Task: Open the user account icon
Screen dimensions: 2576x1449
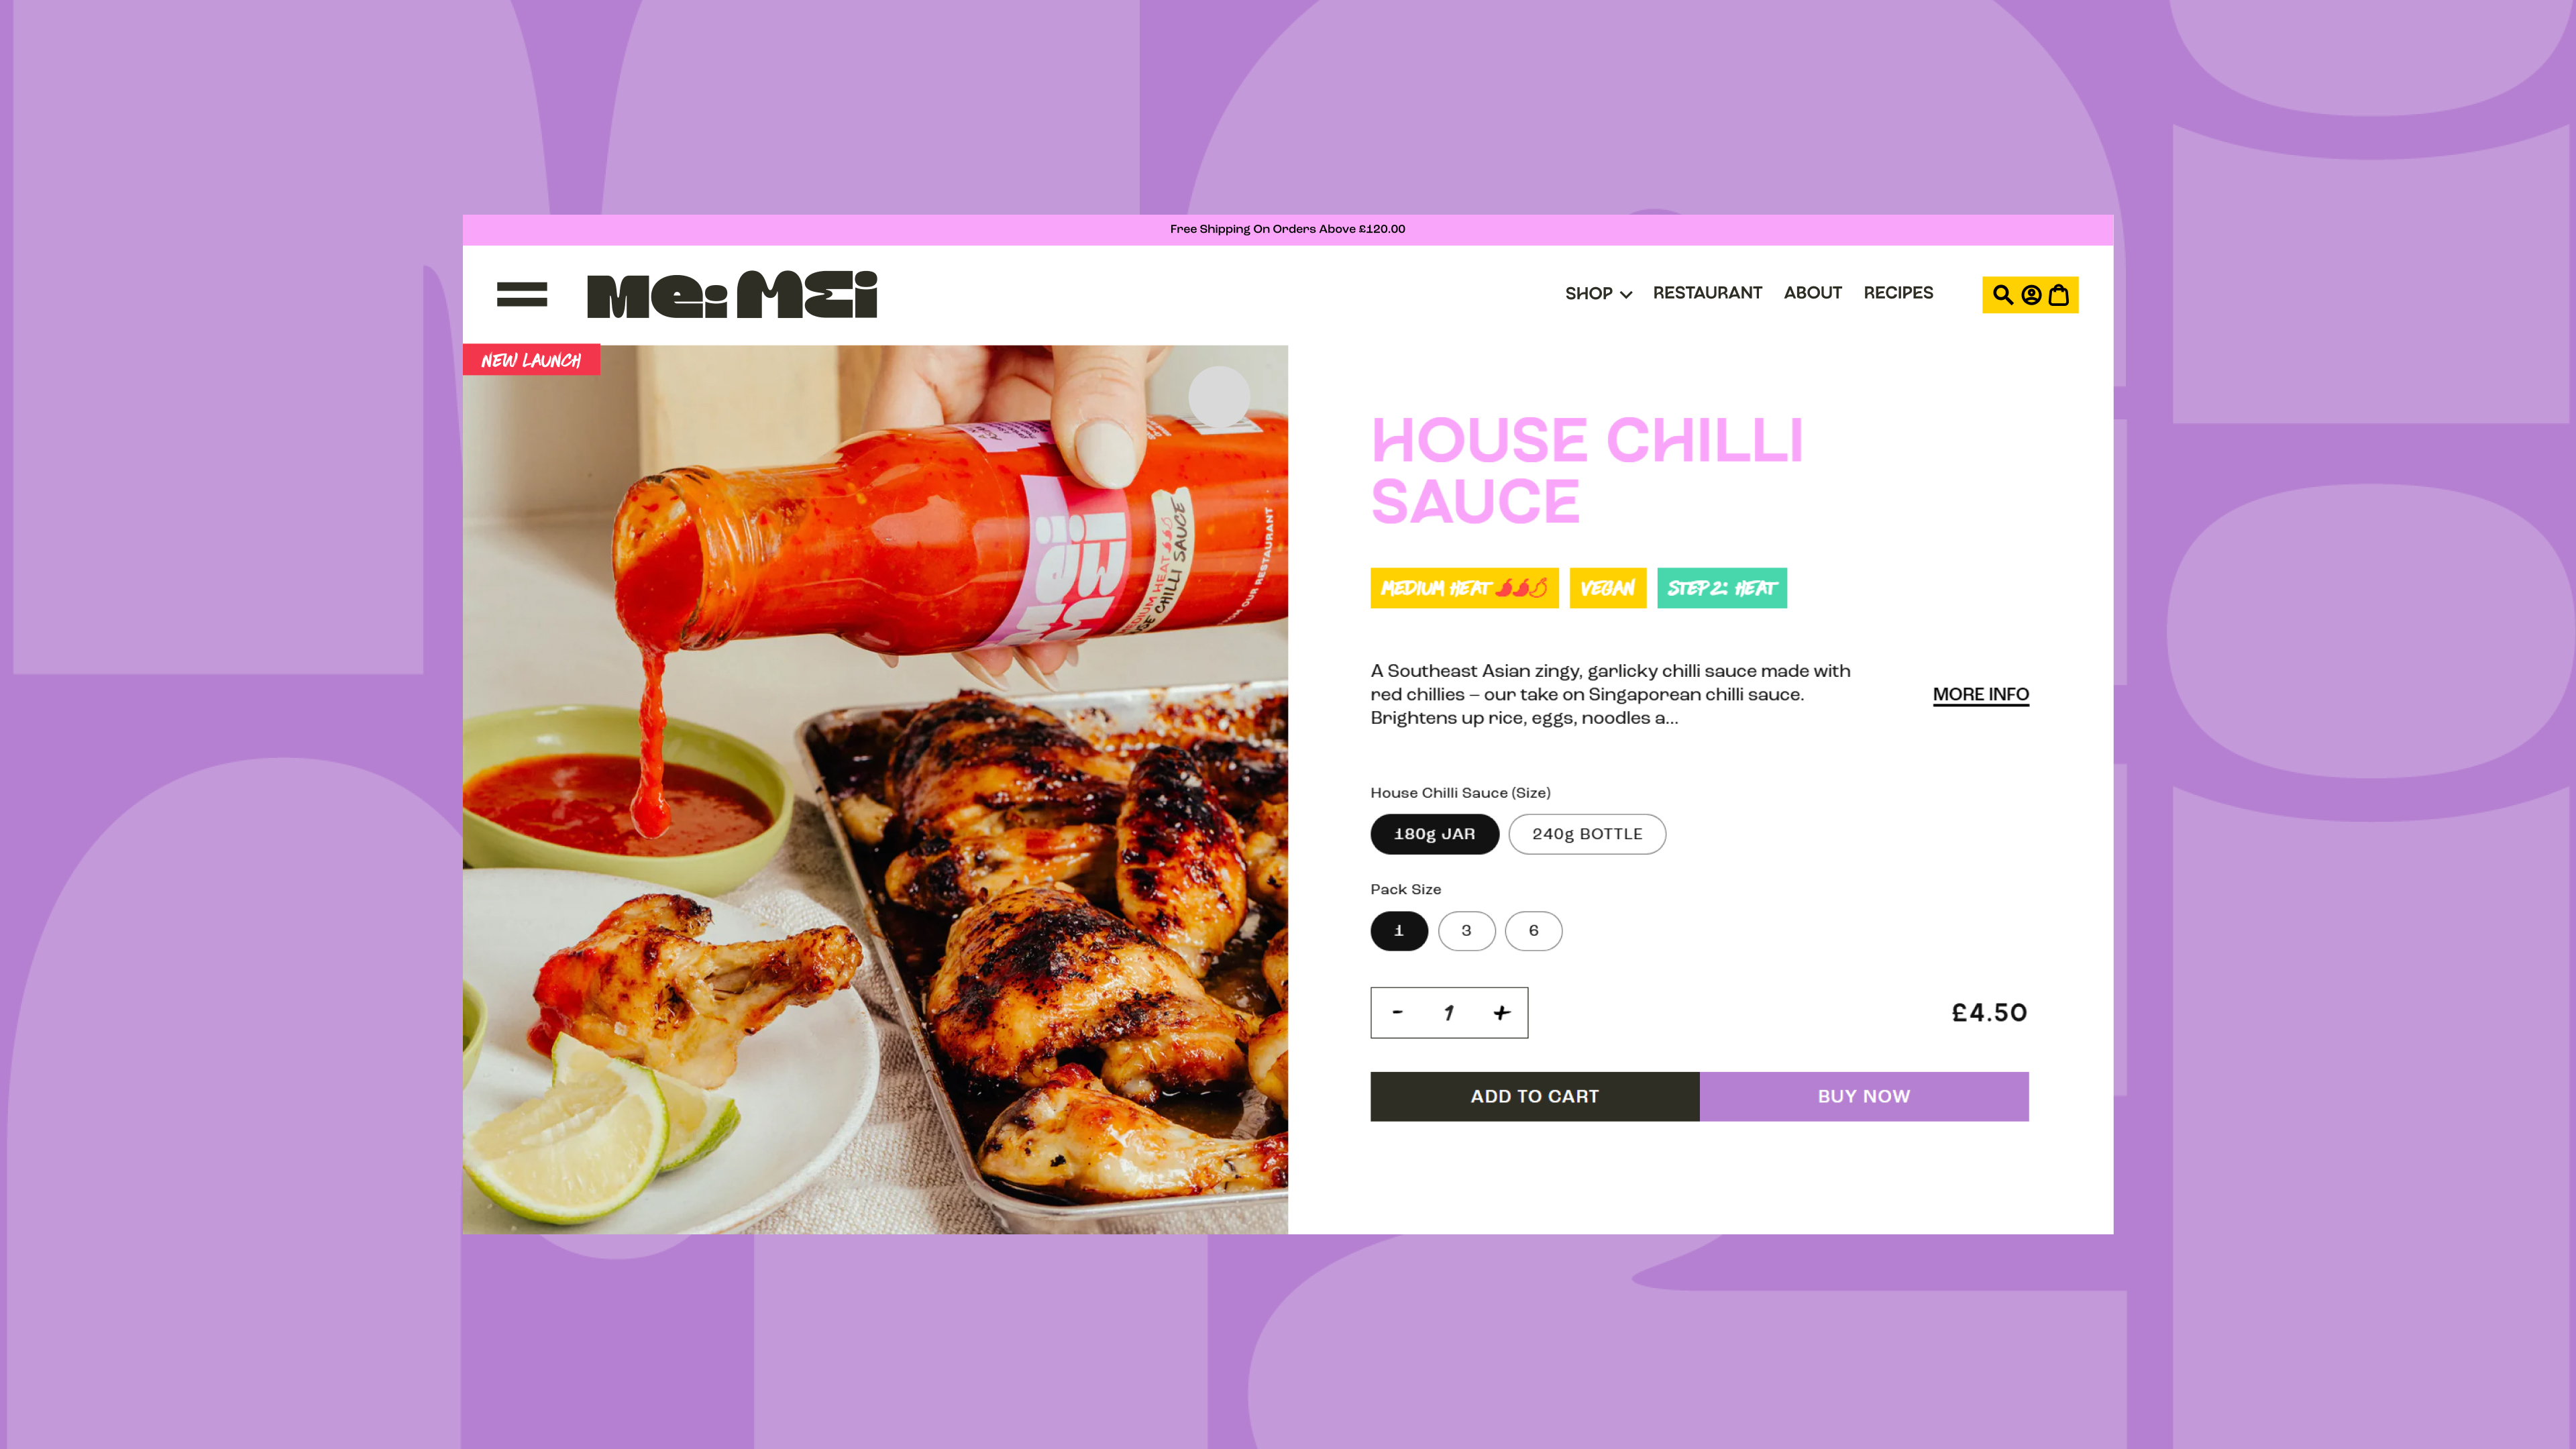Action: [2031, 294]
